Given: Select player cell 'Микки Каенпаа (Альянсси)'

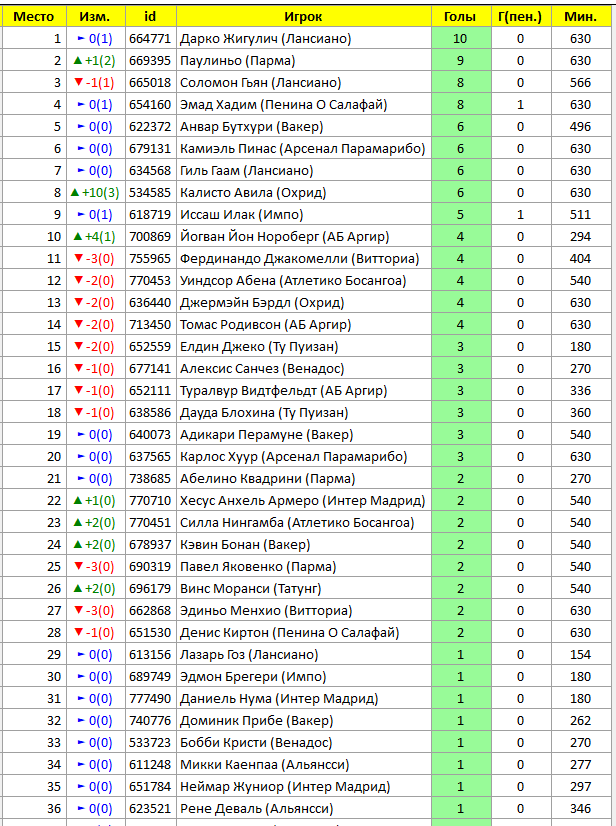Looking at the screenshot, I should 304,764.
